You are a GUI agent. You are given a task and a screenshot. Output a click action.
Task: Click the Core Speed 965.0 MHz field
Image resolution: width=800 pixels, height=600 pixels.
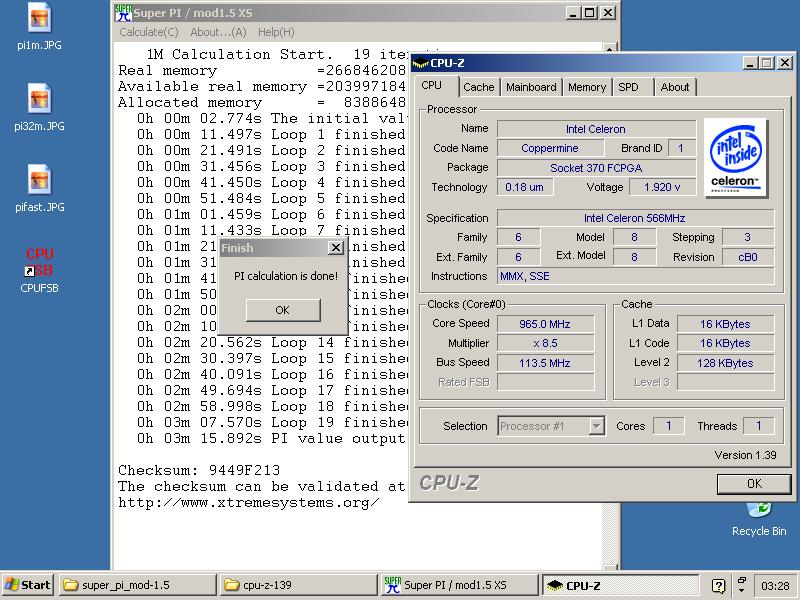(x=545, y=324)
